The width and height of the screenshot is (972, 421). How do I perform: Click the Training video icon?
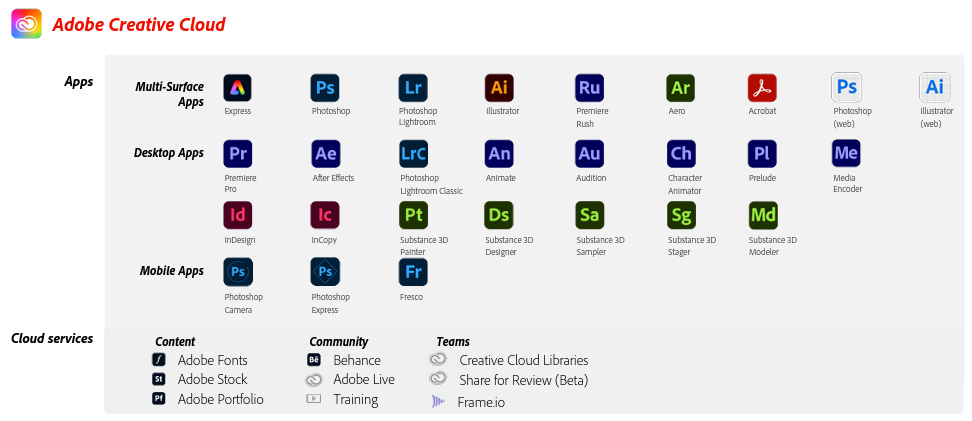(314, 399)
